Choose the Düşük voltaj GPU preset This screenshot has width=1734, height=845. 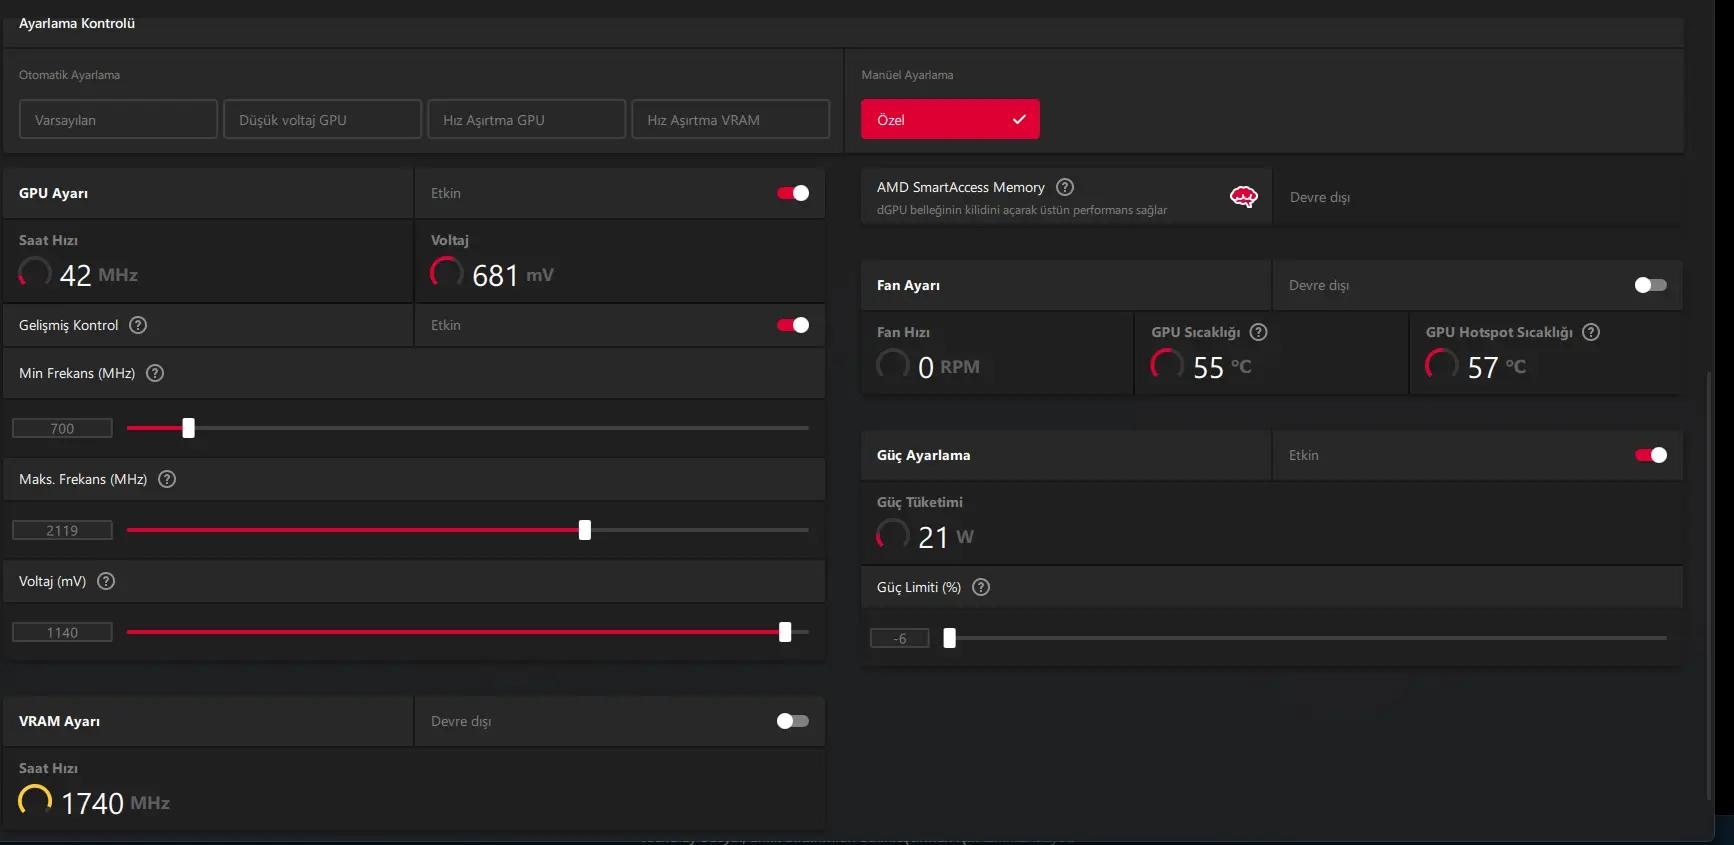[322, 119]
